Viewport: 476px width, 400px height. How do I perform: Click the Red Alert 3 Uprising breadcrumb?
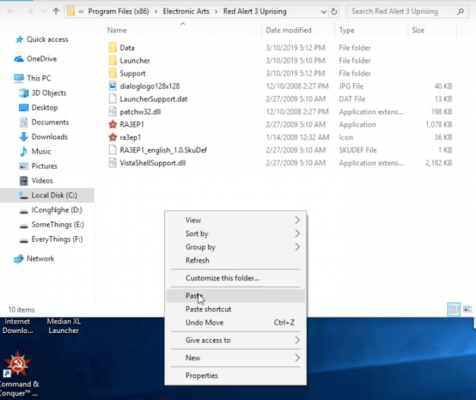pos(255,12)
